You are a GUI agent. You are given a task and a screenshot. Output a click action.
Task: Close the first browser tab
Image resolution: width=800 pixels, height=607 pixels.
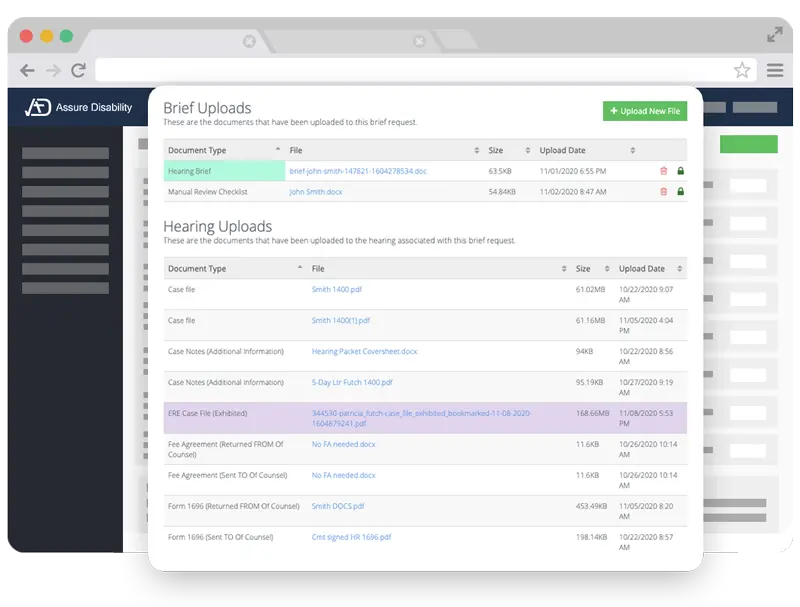[249, 41]
